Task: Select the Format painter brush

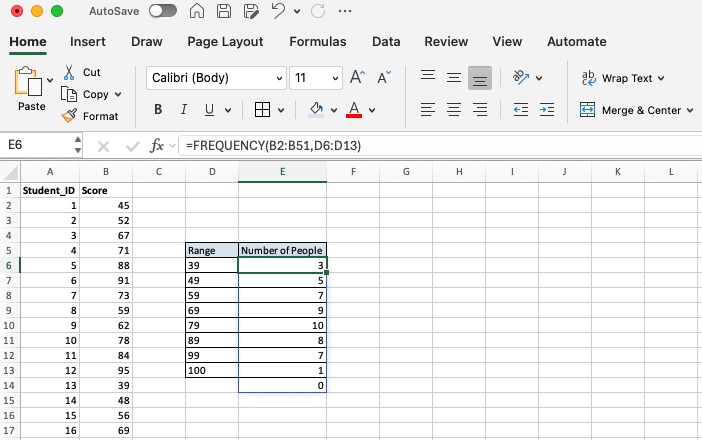Action: (69, 116)
